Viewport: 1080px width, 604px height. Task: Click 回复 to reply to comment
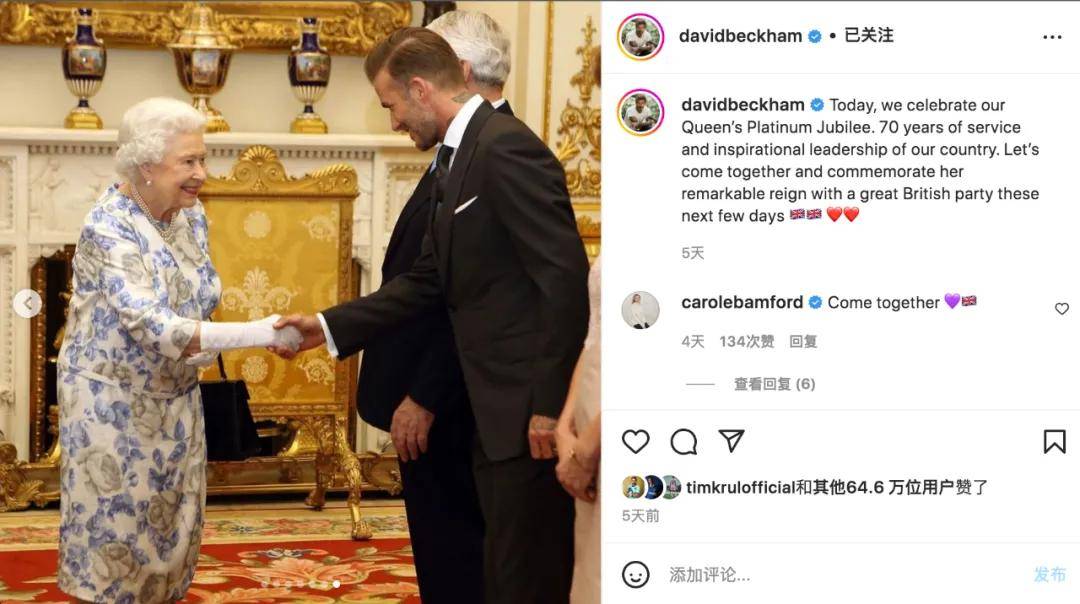pos(803,342)
